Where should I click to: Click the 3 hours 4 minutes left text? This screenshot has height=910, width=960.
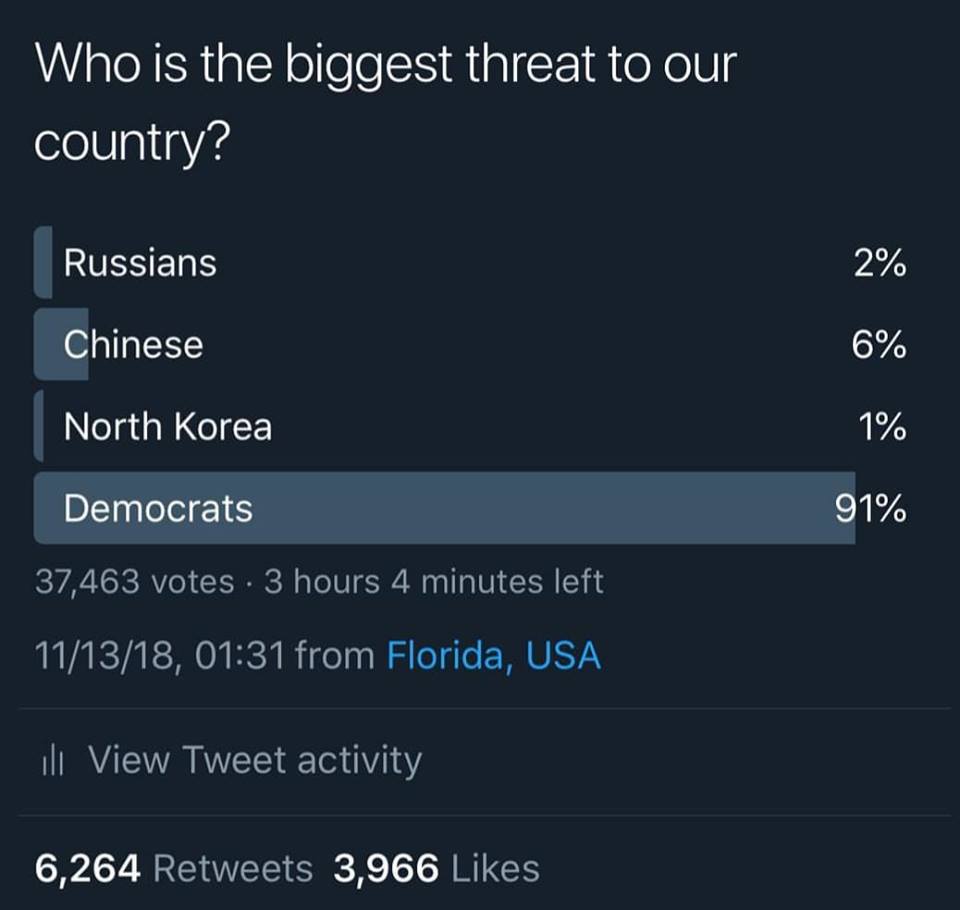434,582
